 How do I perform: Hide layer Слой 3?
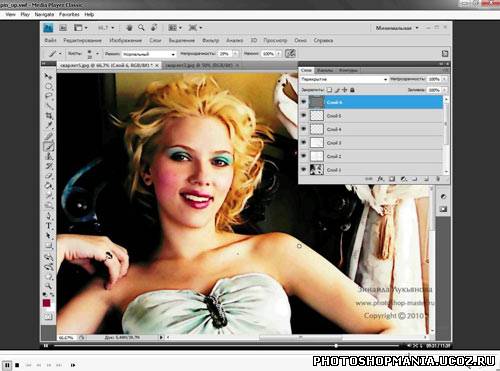(304, 142)
